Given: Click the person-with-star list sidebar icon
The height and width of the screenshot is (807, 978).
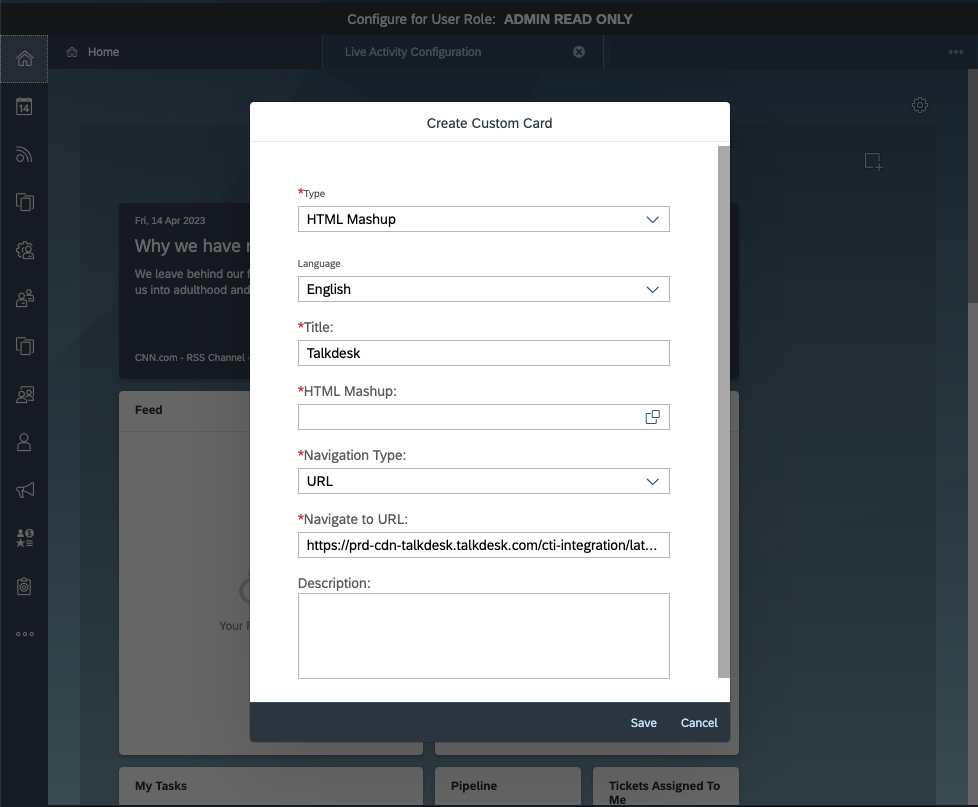Looking at the screenshot, I should 24,538.
